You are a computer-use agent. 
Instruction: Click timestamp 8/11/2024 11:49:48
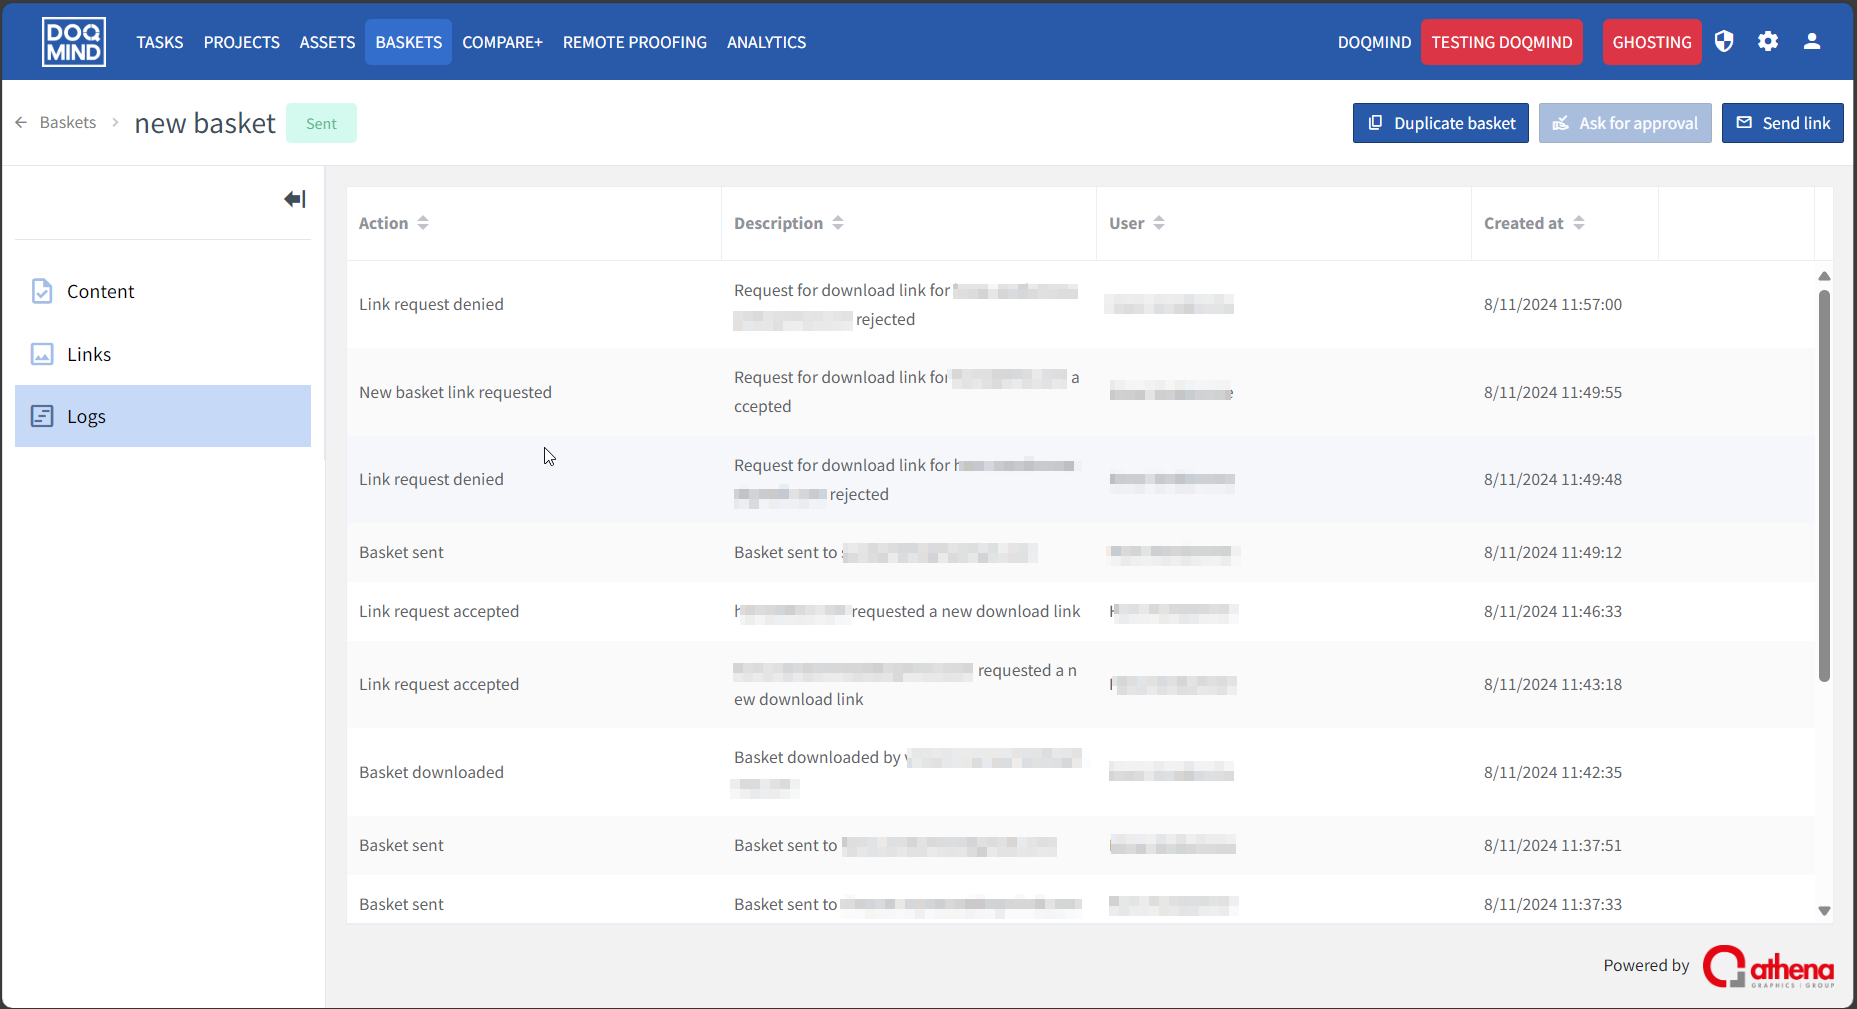(x=1553, y=479)
